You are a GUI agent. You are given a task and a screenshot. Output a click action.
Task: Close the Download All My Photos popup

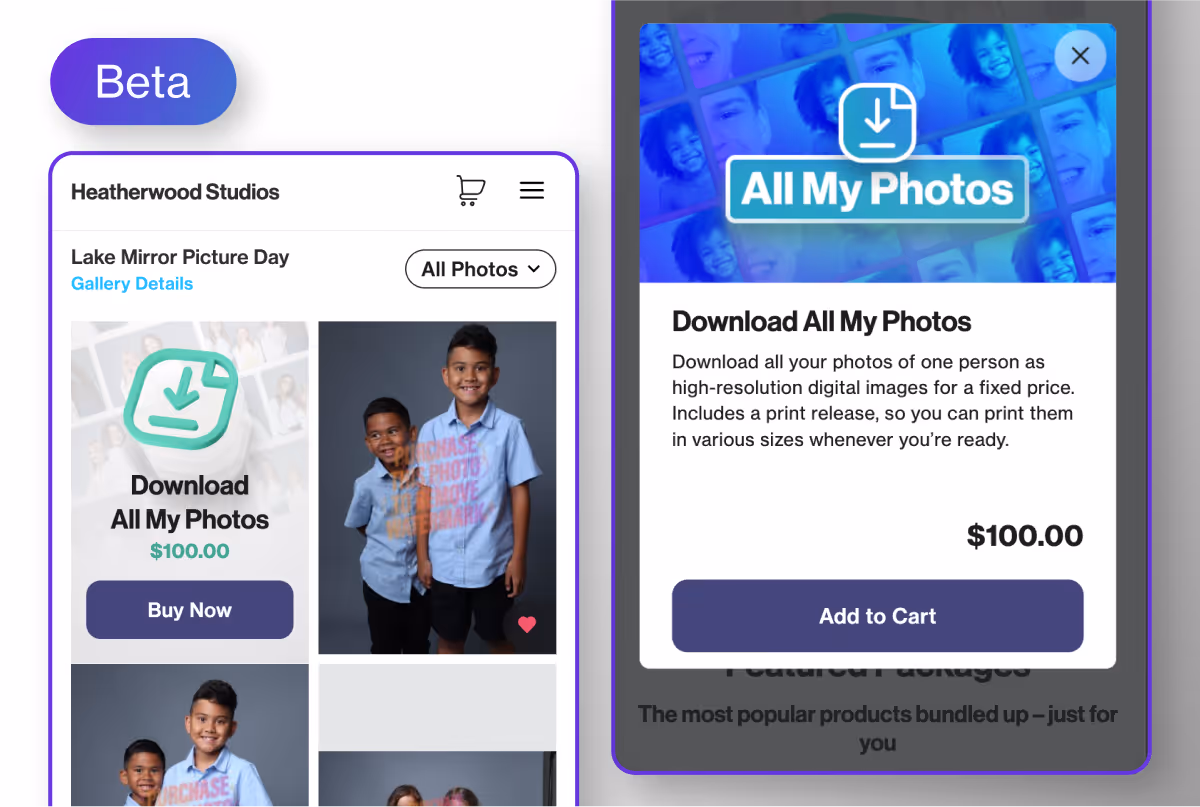[x=1080, y=56]
